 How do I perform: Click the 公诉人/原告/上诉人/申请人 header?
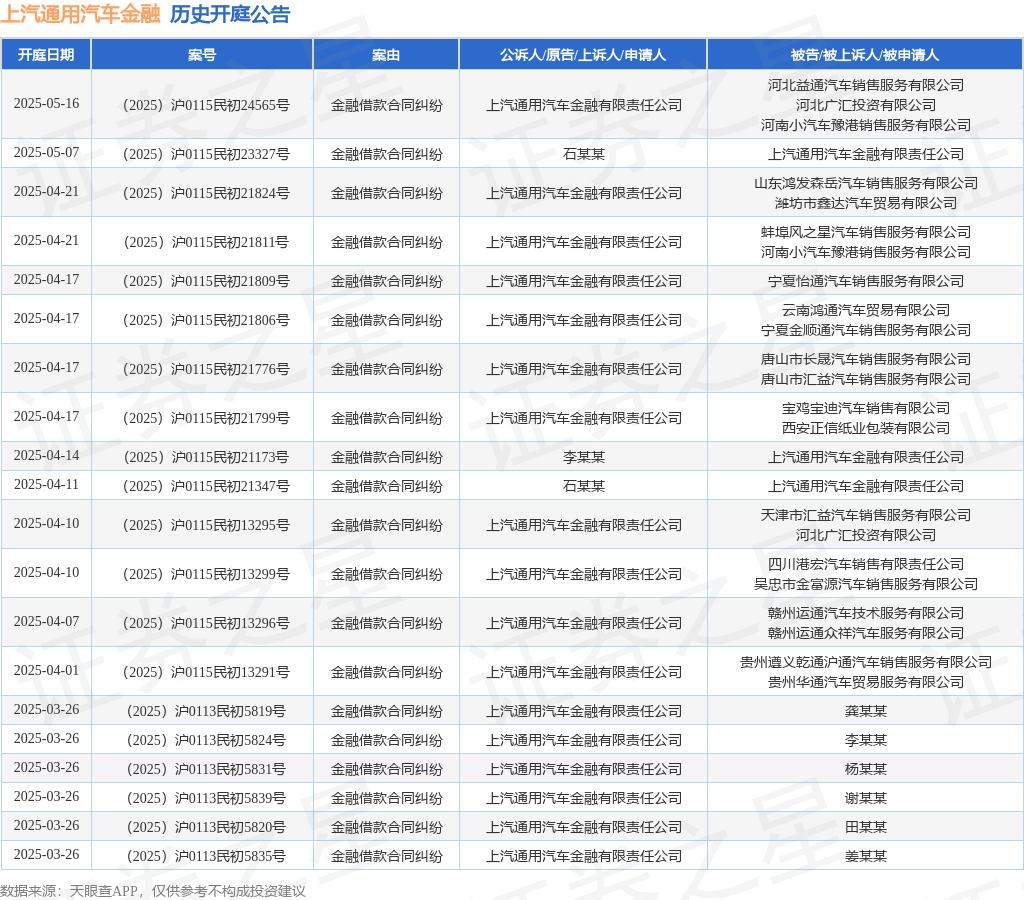pyautogui.click(x=583, y=55)
